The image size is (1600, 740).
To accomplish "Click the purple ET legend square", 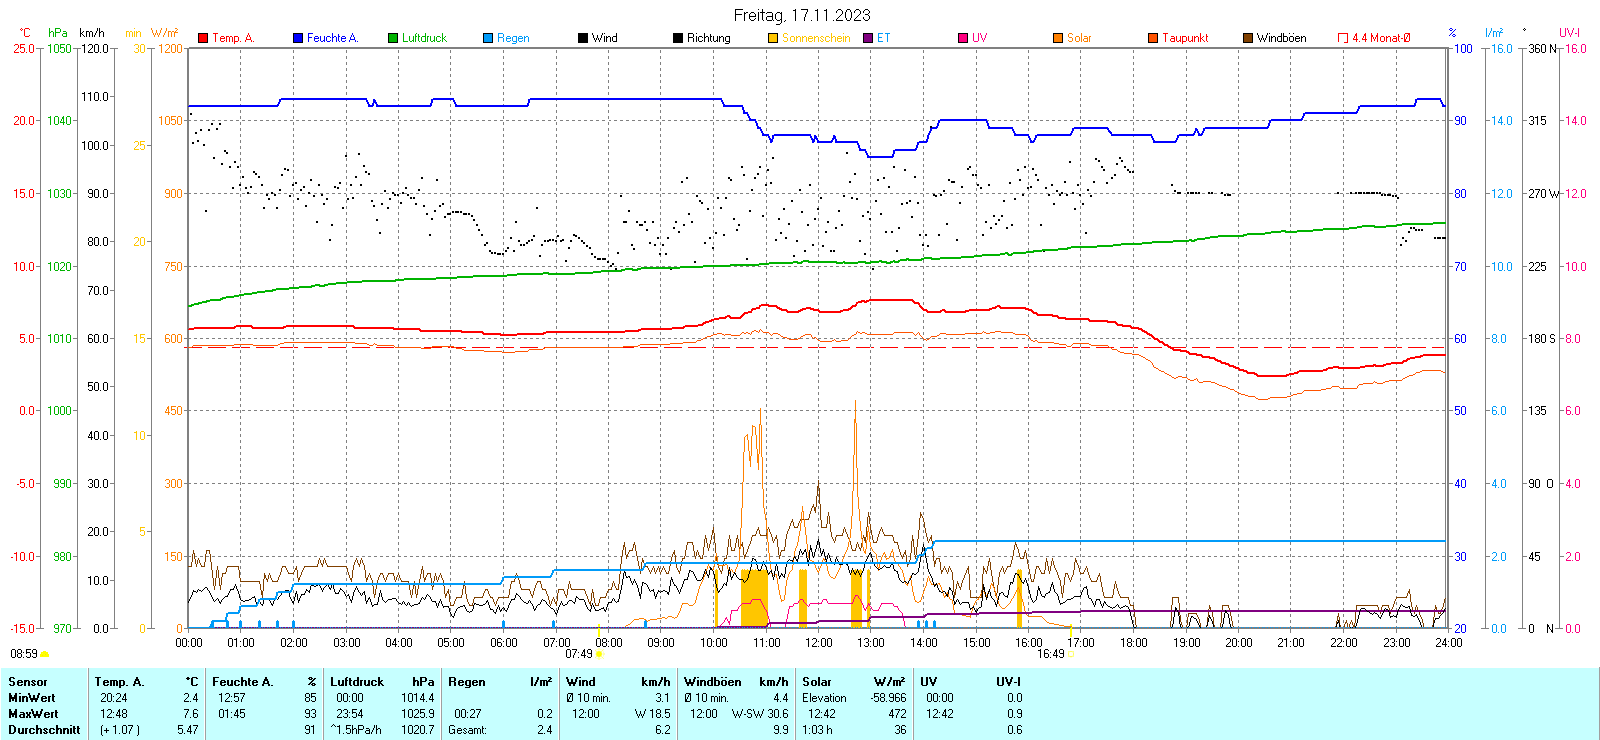I will (x=868, y=38).
